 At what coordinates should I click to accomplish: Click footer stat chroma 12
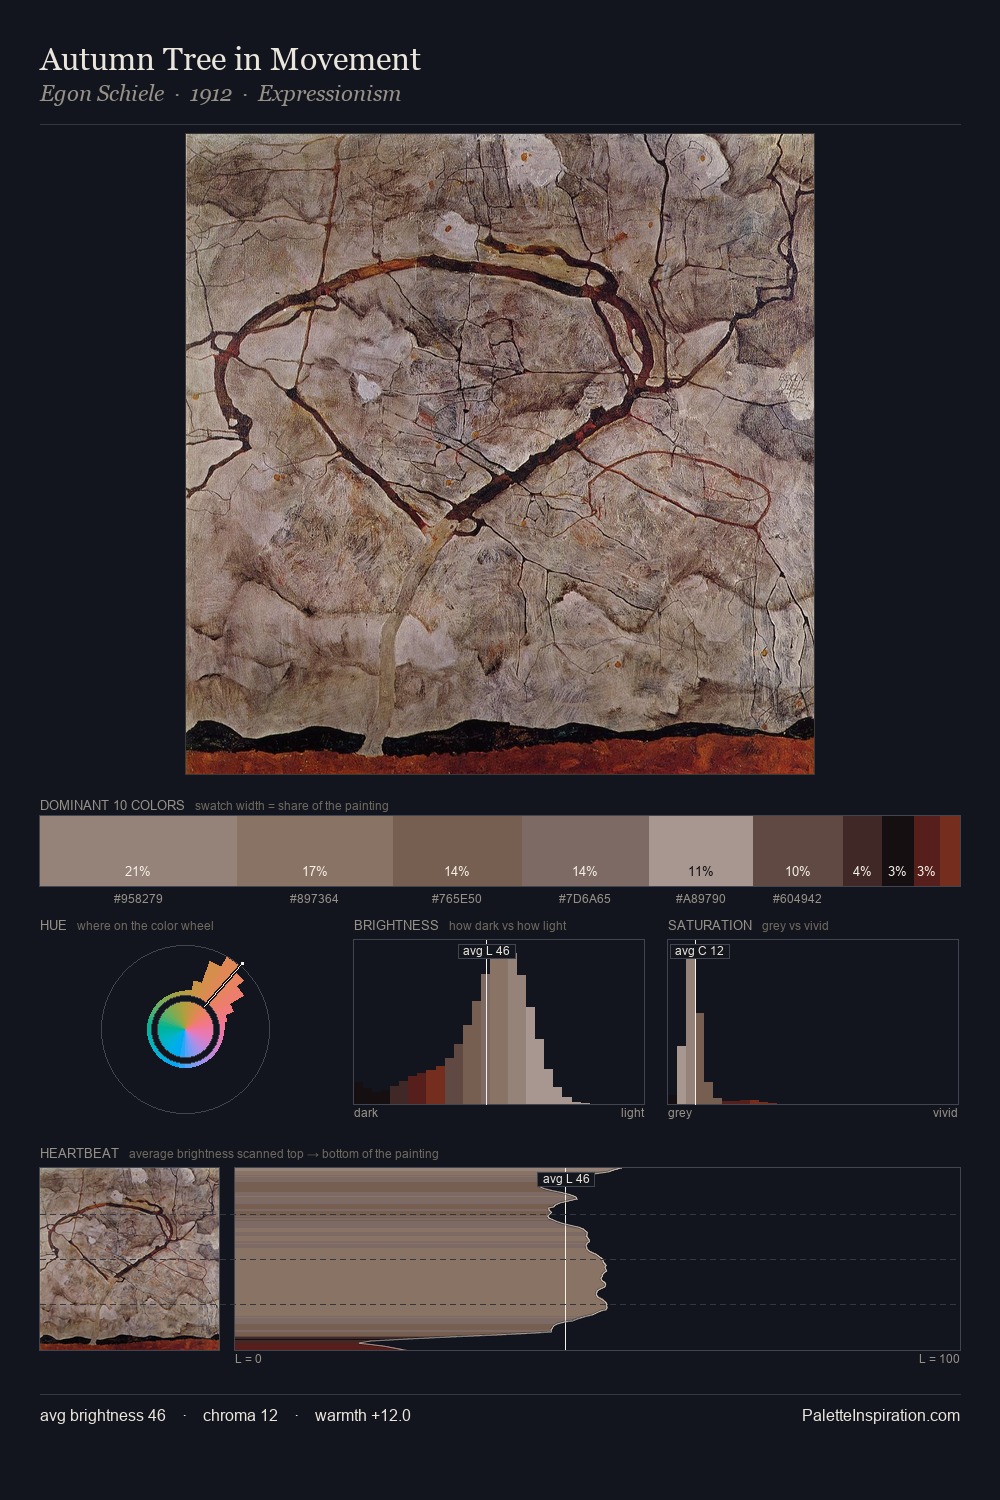click(x=240, y=1415)
